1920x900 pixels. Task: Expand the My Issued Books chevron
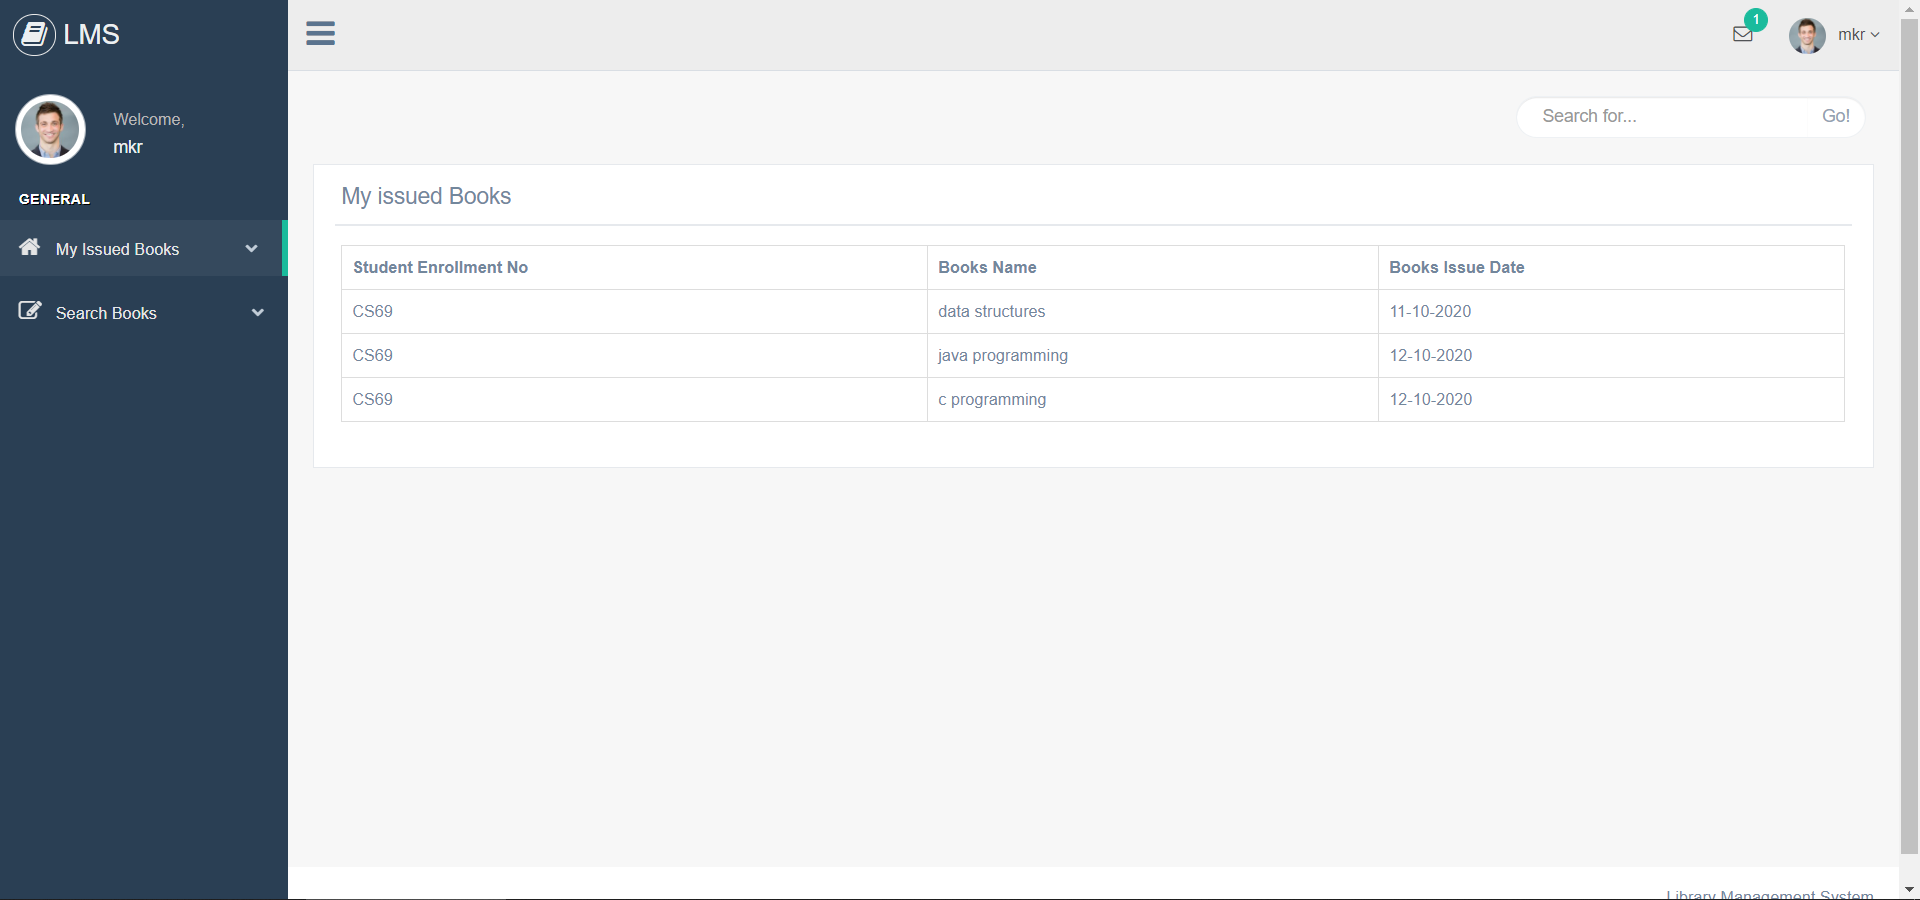[x=251, y=249]
